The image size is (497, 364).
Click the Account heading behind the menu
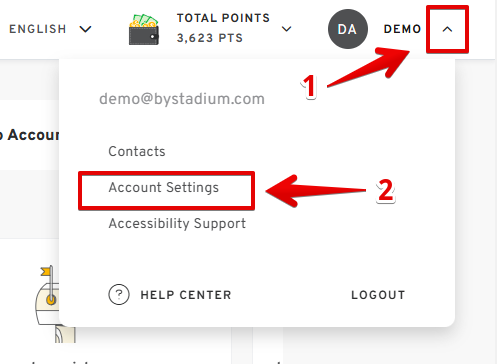[33, 135]
